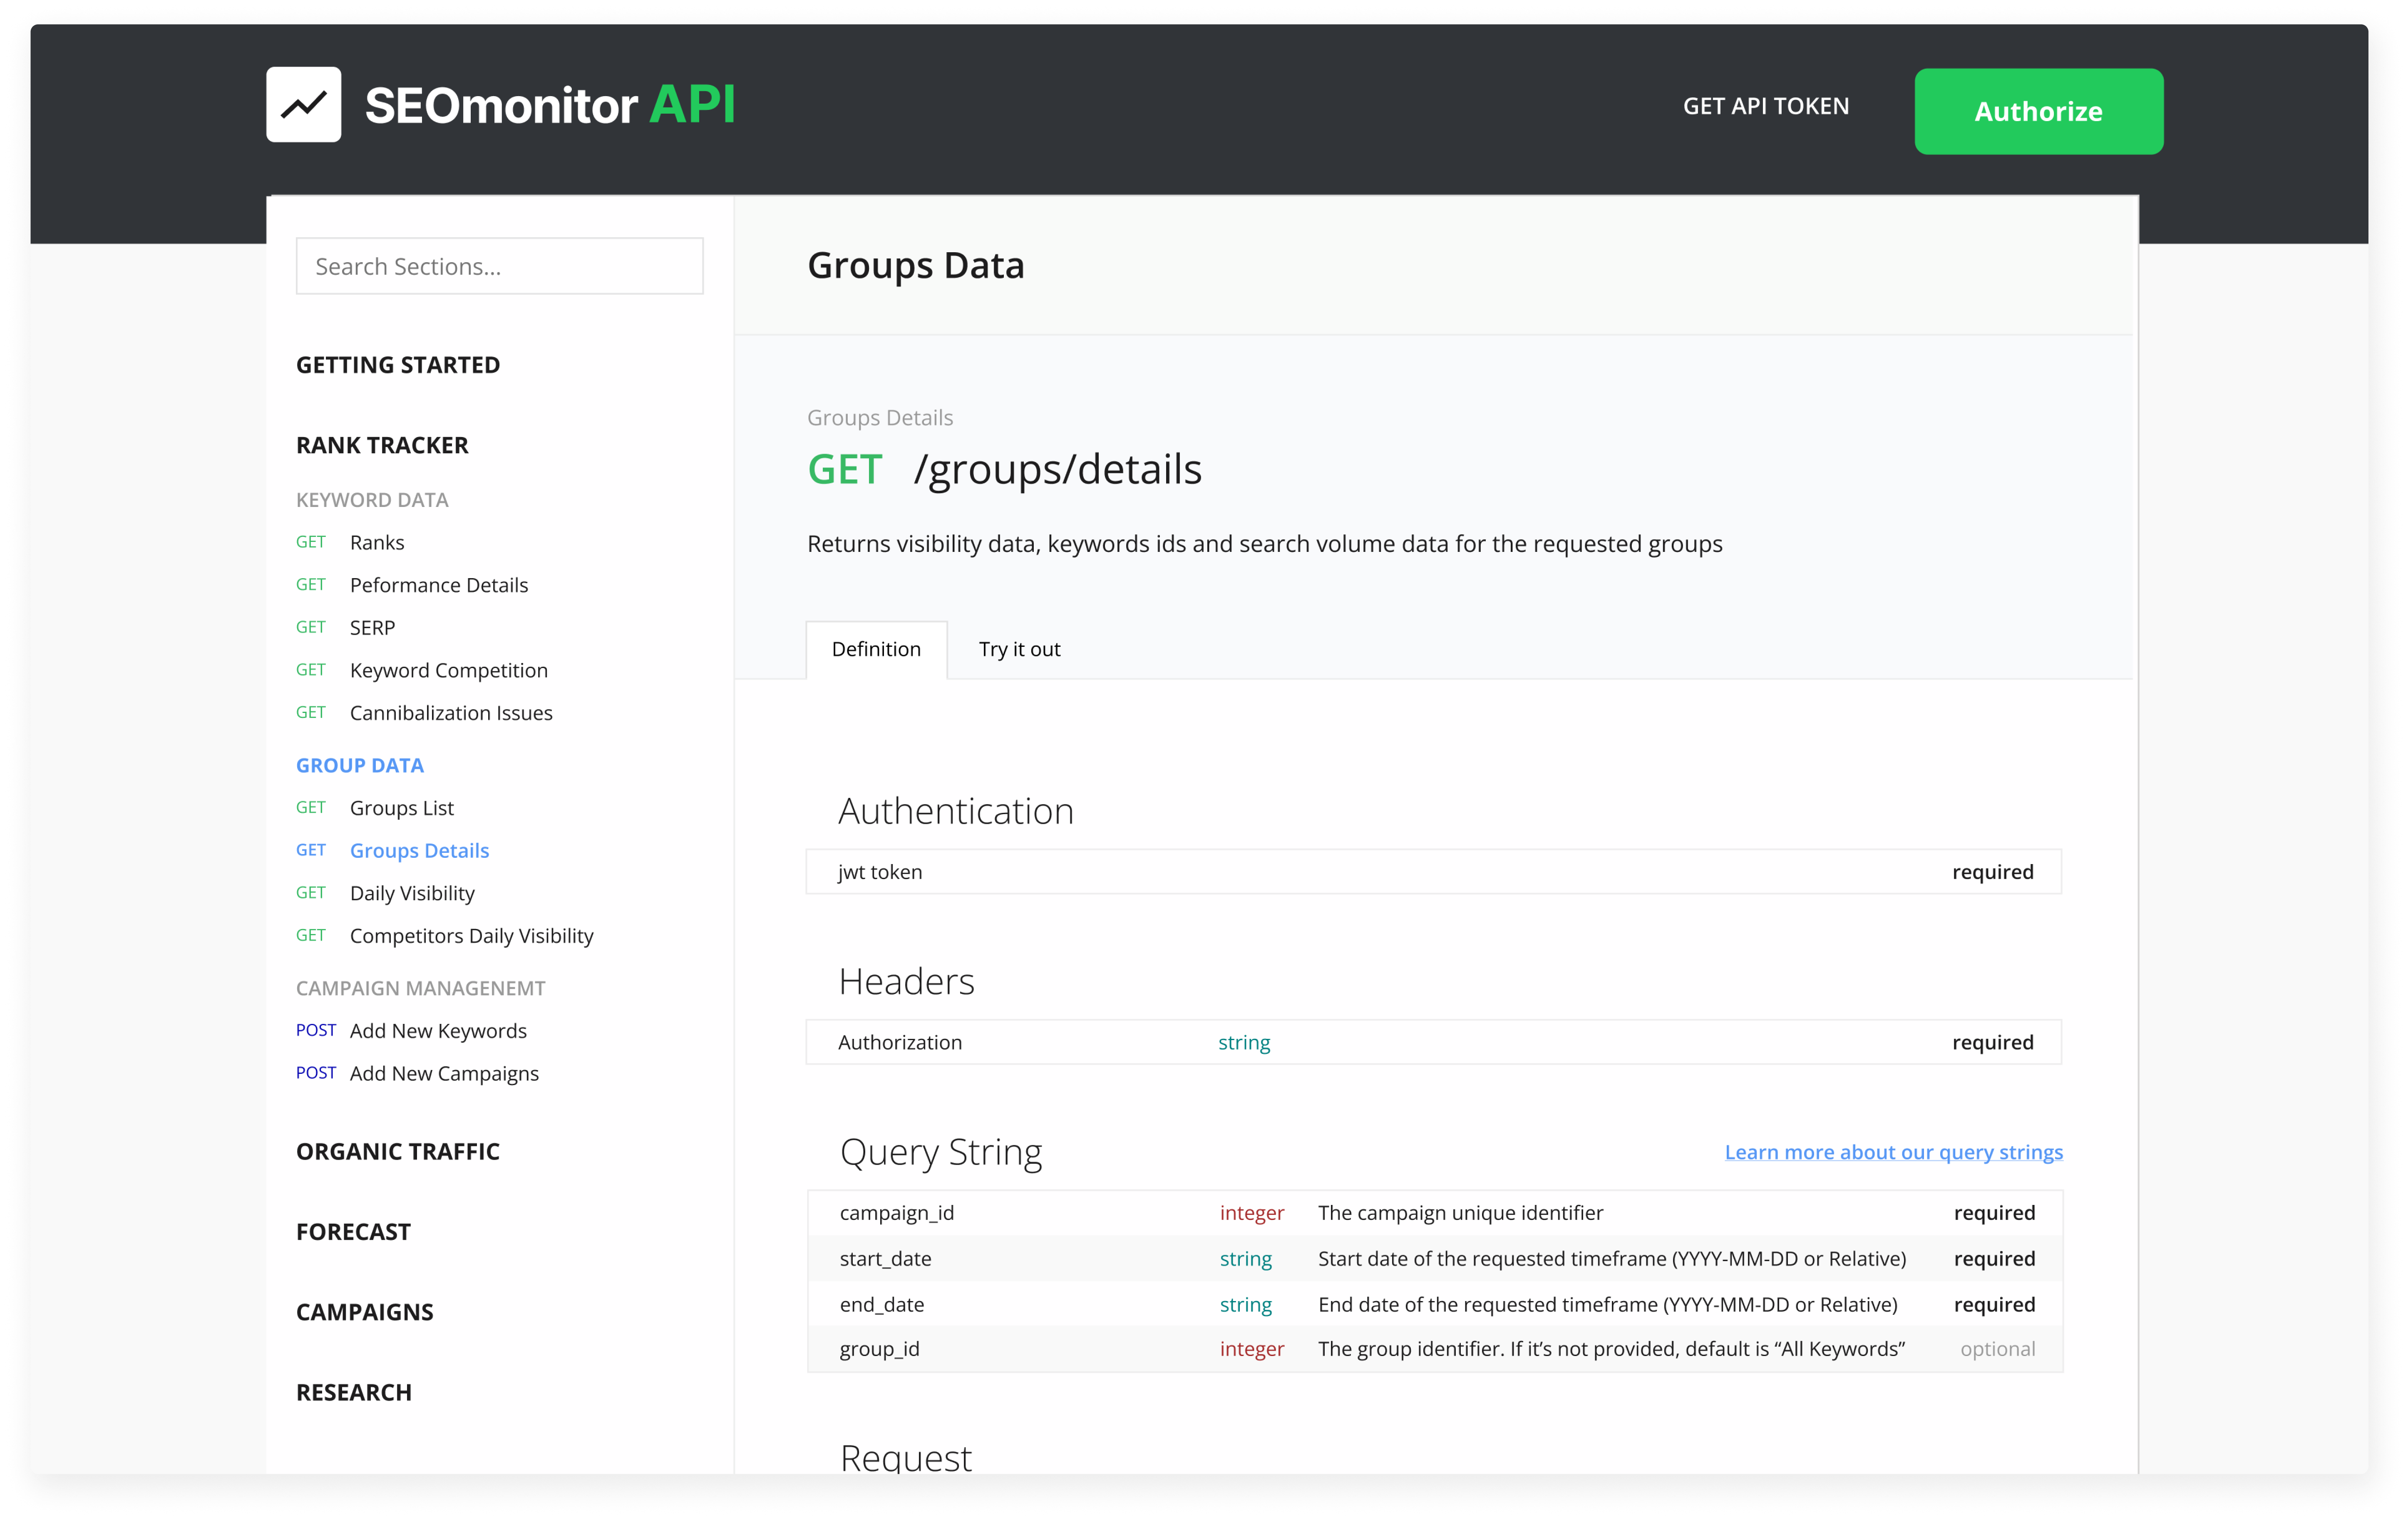Expand the GETTING STARTED section
The height and width of the screenshot is (1520, 2408).
click(x=398, y=365)
